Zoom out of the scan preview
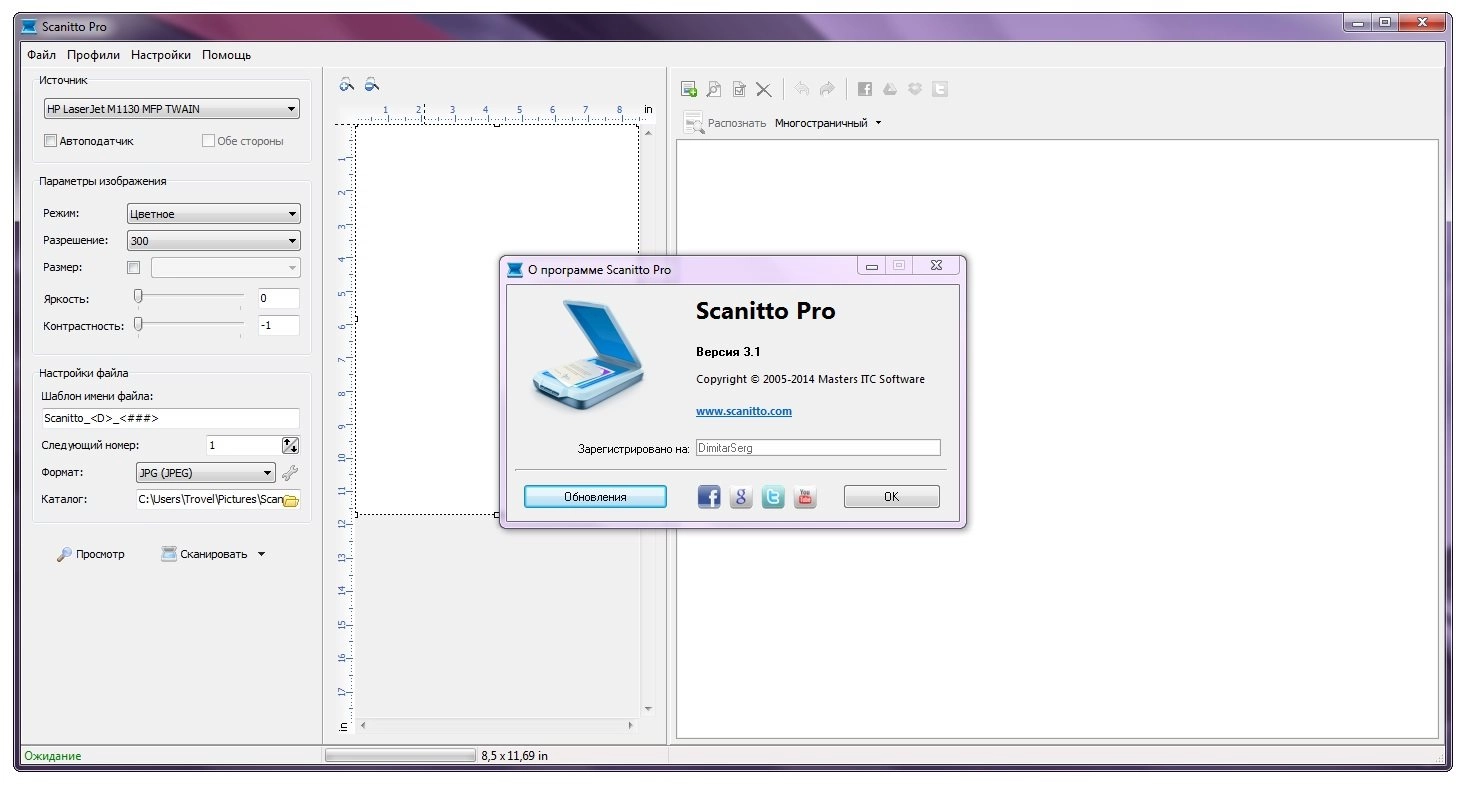 tap(371, 85)
